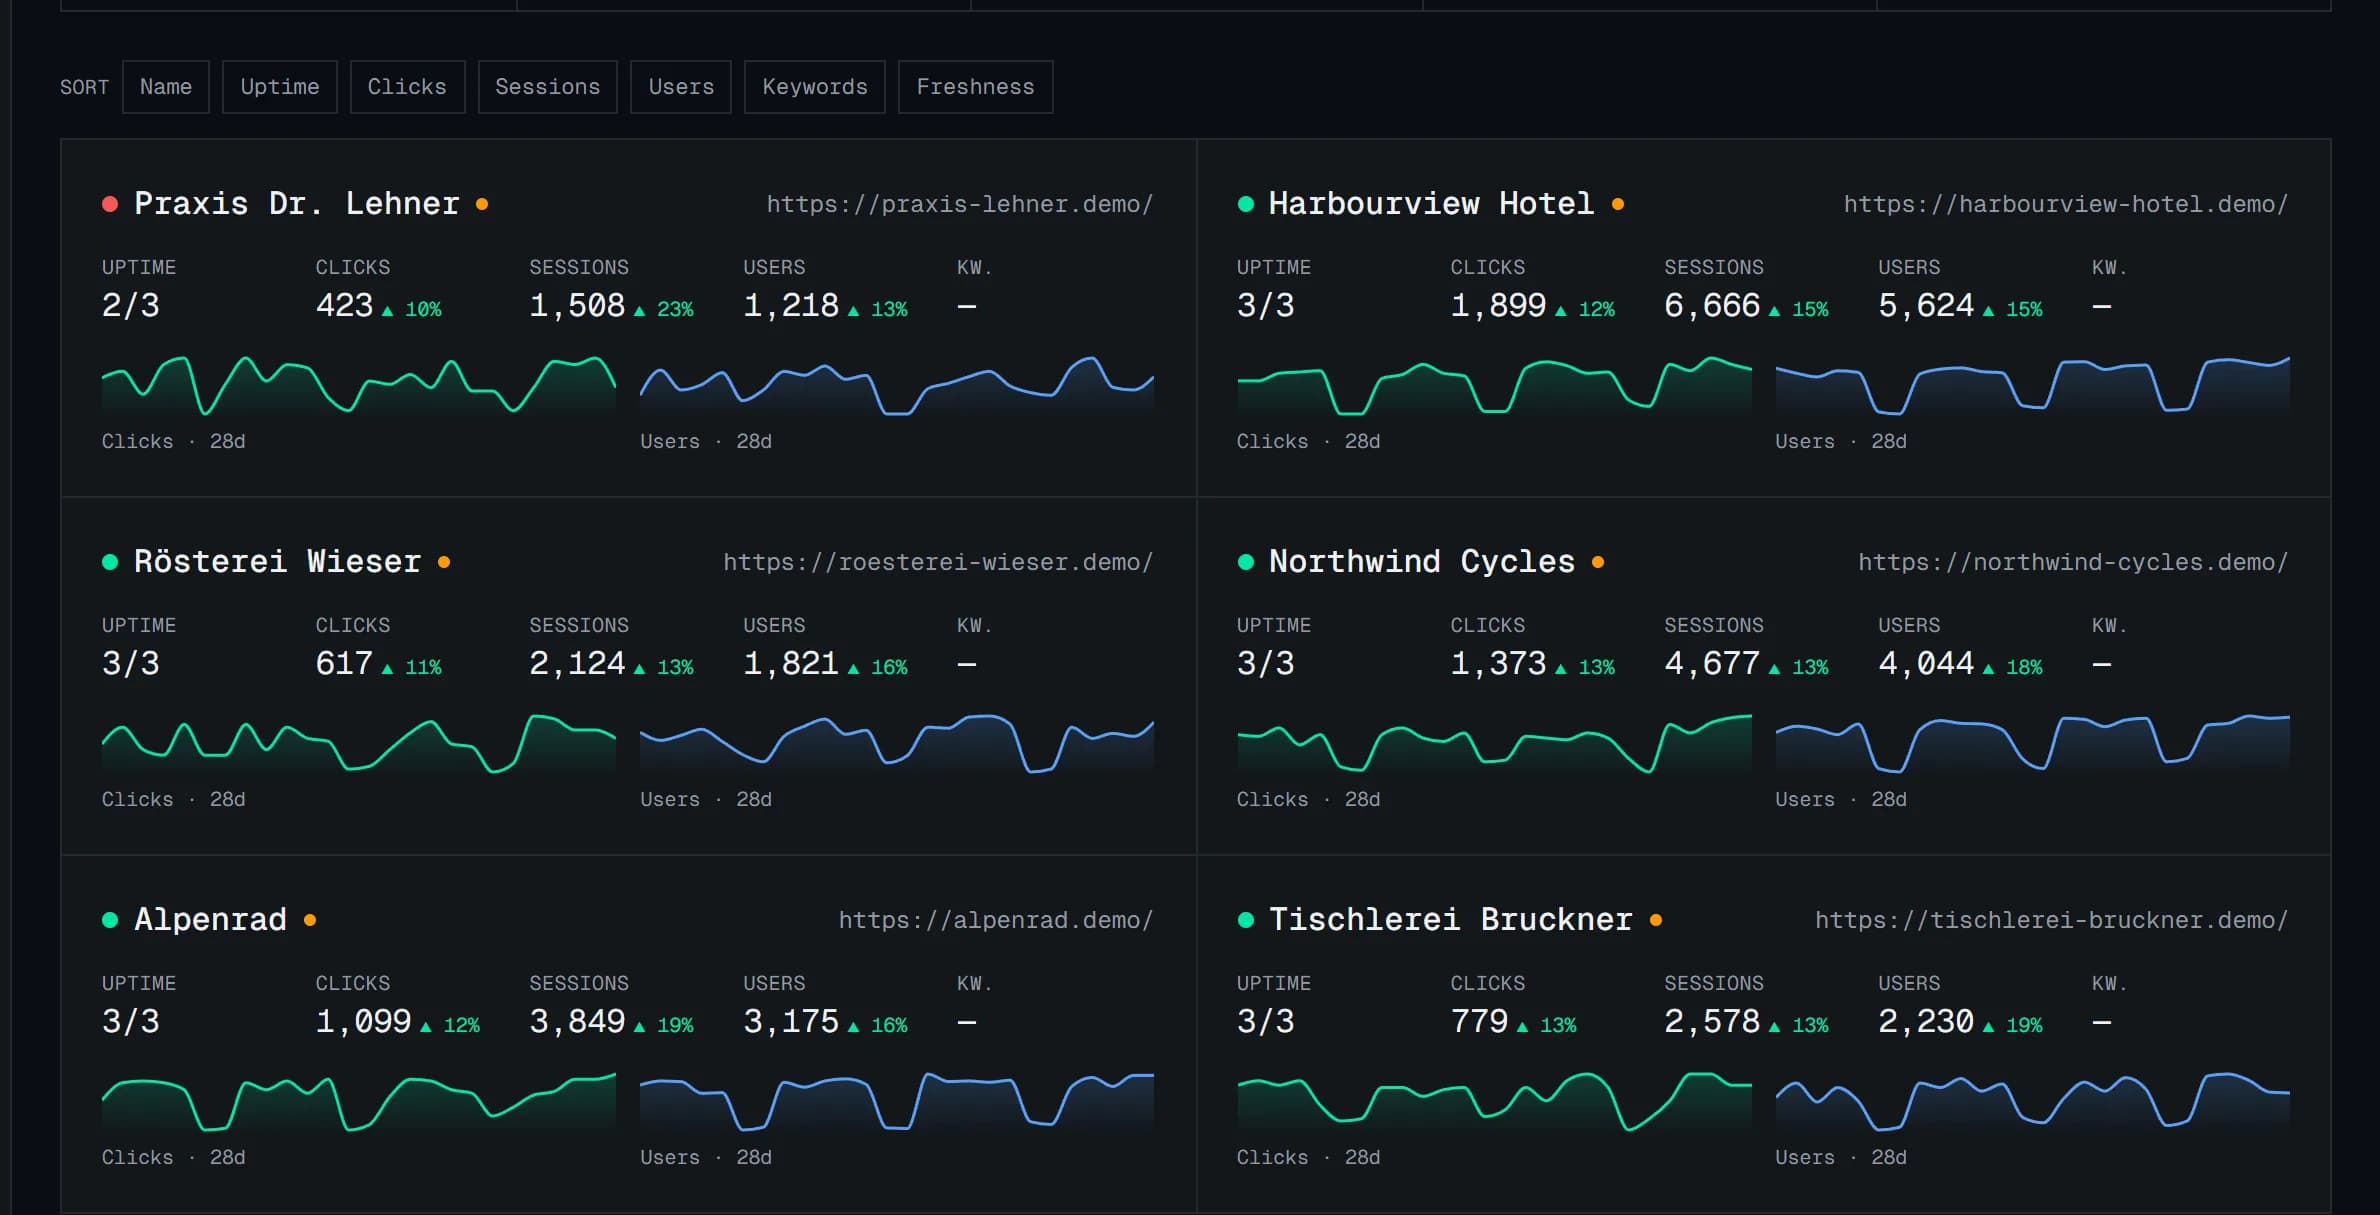Select the 617 clicks value
The height and width of the screenshot is (1215, 2380).
pos(344,663)
